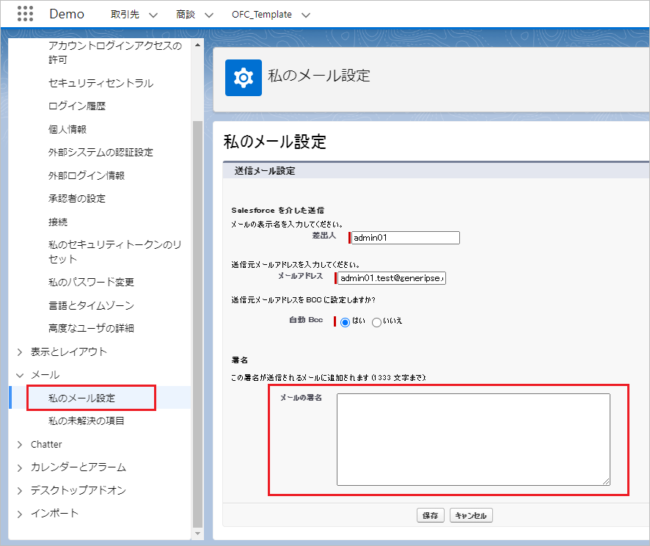Image resolution: width=650 pixels, height=546 pixels.
Task: Open 言語とタイムゾーン in the sidebar
Action: tap(91, 306)
